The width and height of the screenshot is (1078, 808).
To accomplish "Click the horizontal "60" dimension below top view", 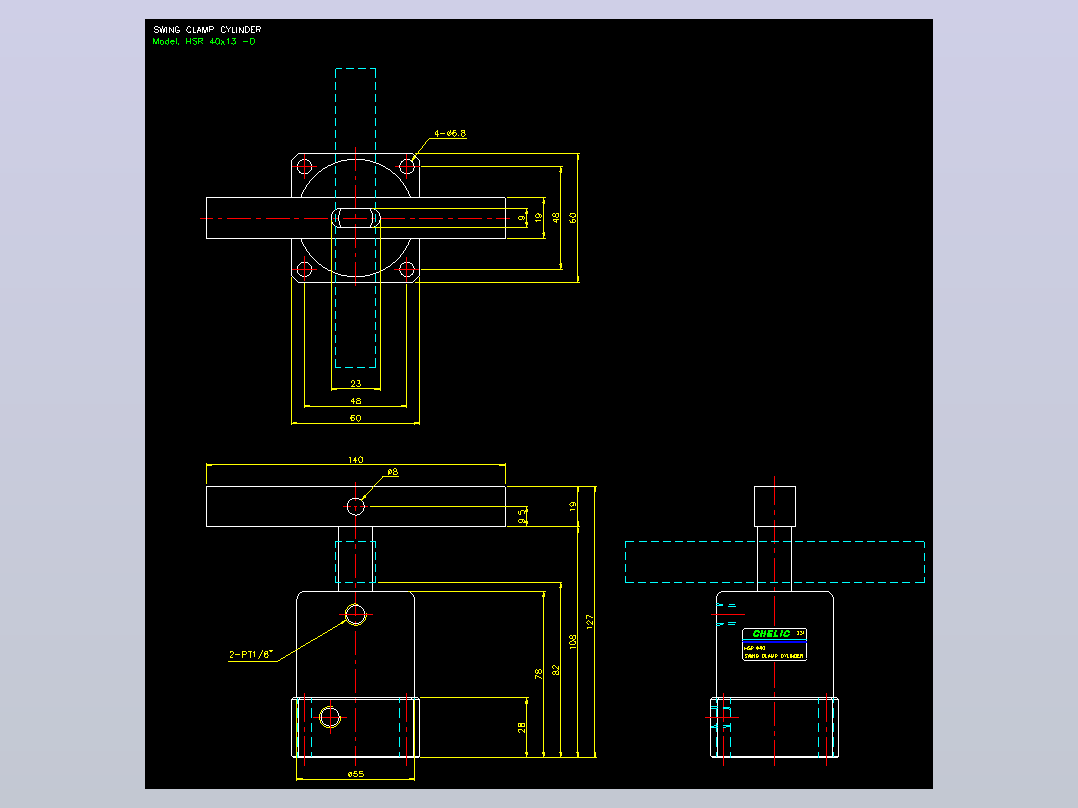I will (355, 418).
